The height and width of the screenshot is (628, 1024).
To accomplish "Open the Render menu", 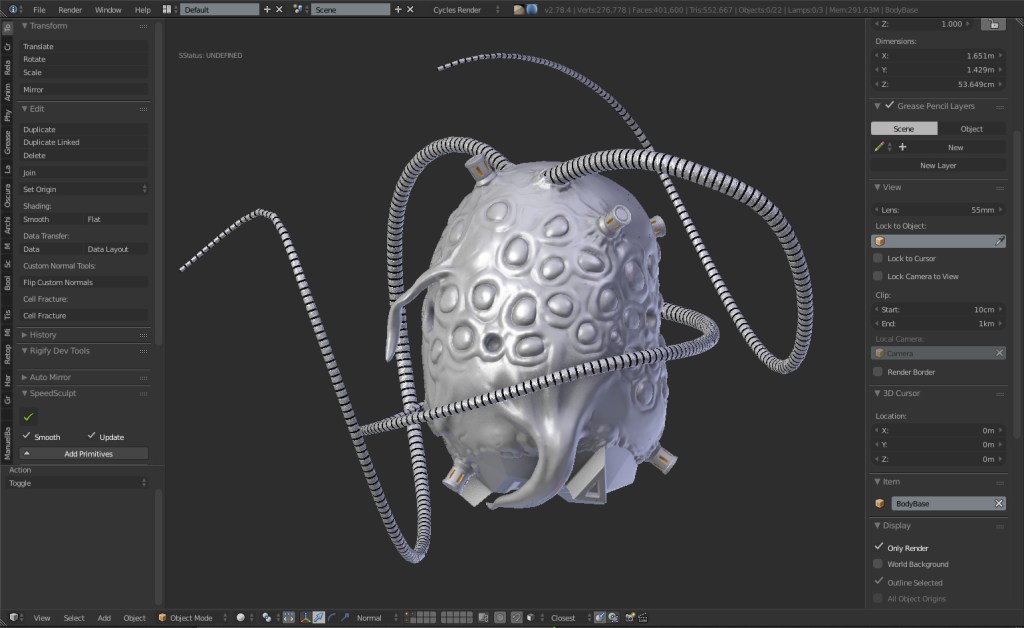I will 70,9.
